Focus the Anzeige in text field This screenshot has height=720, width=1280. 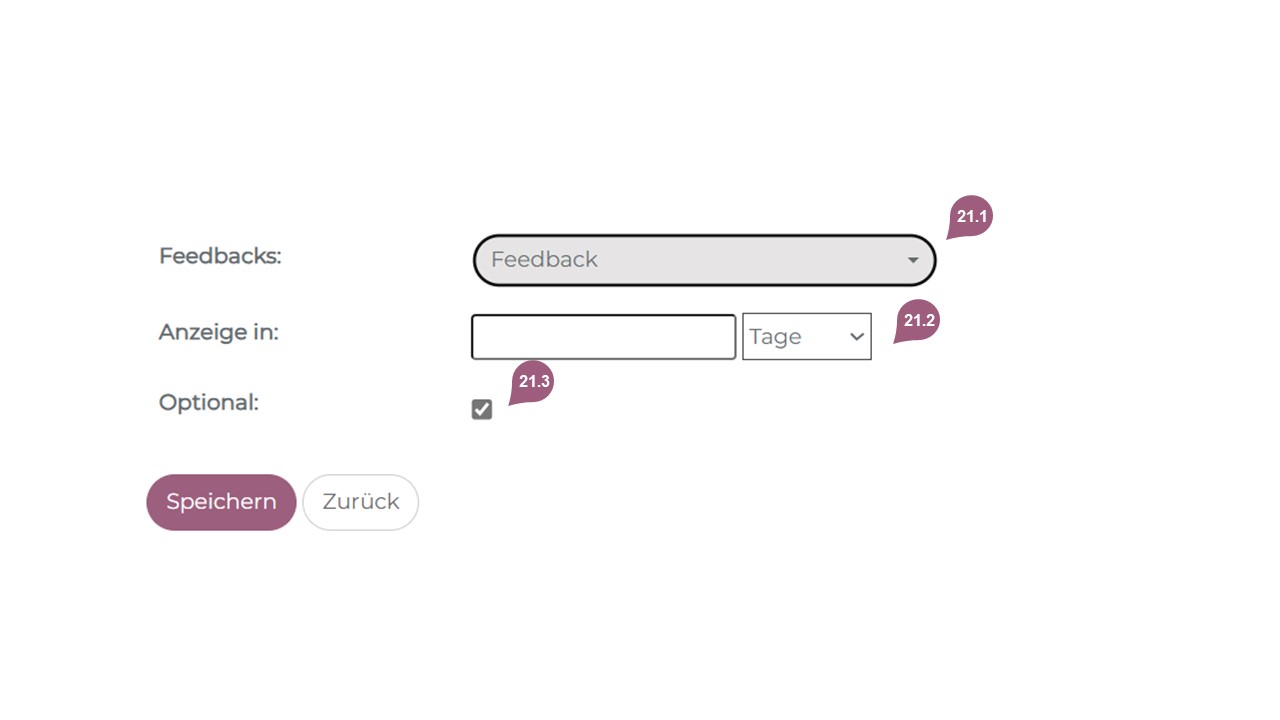click(603, 337)
